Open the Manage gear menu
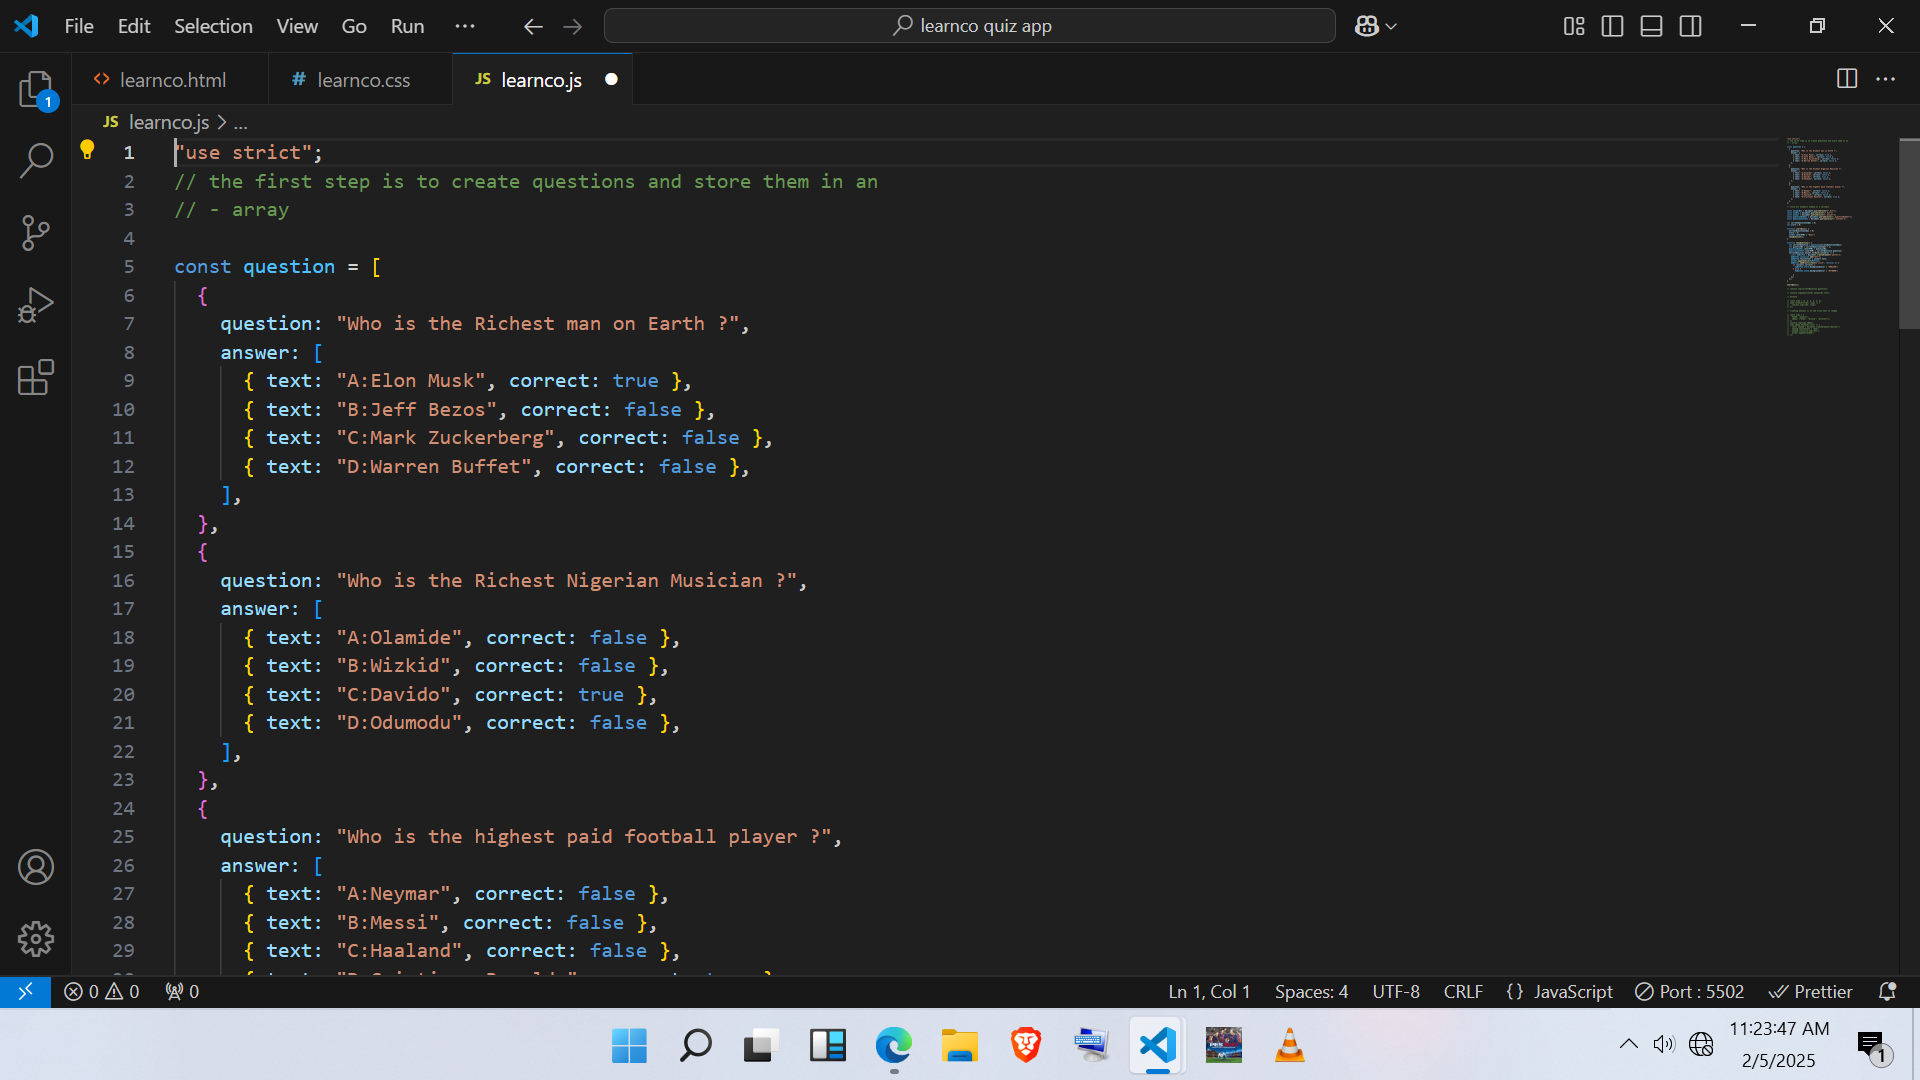 click(36, 938)
